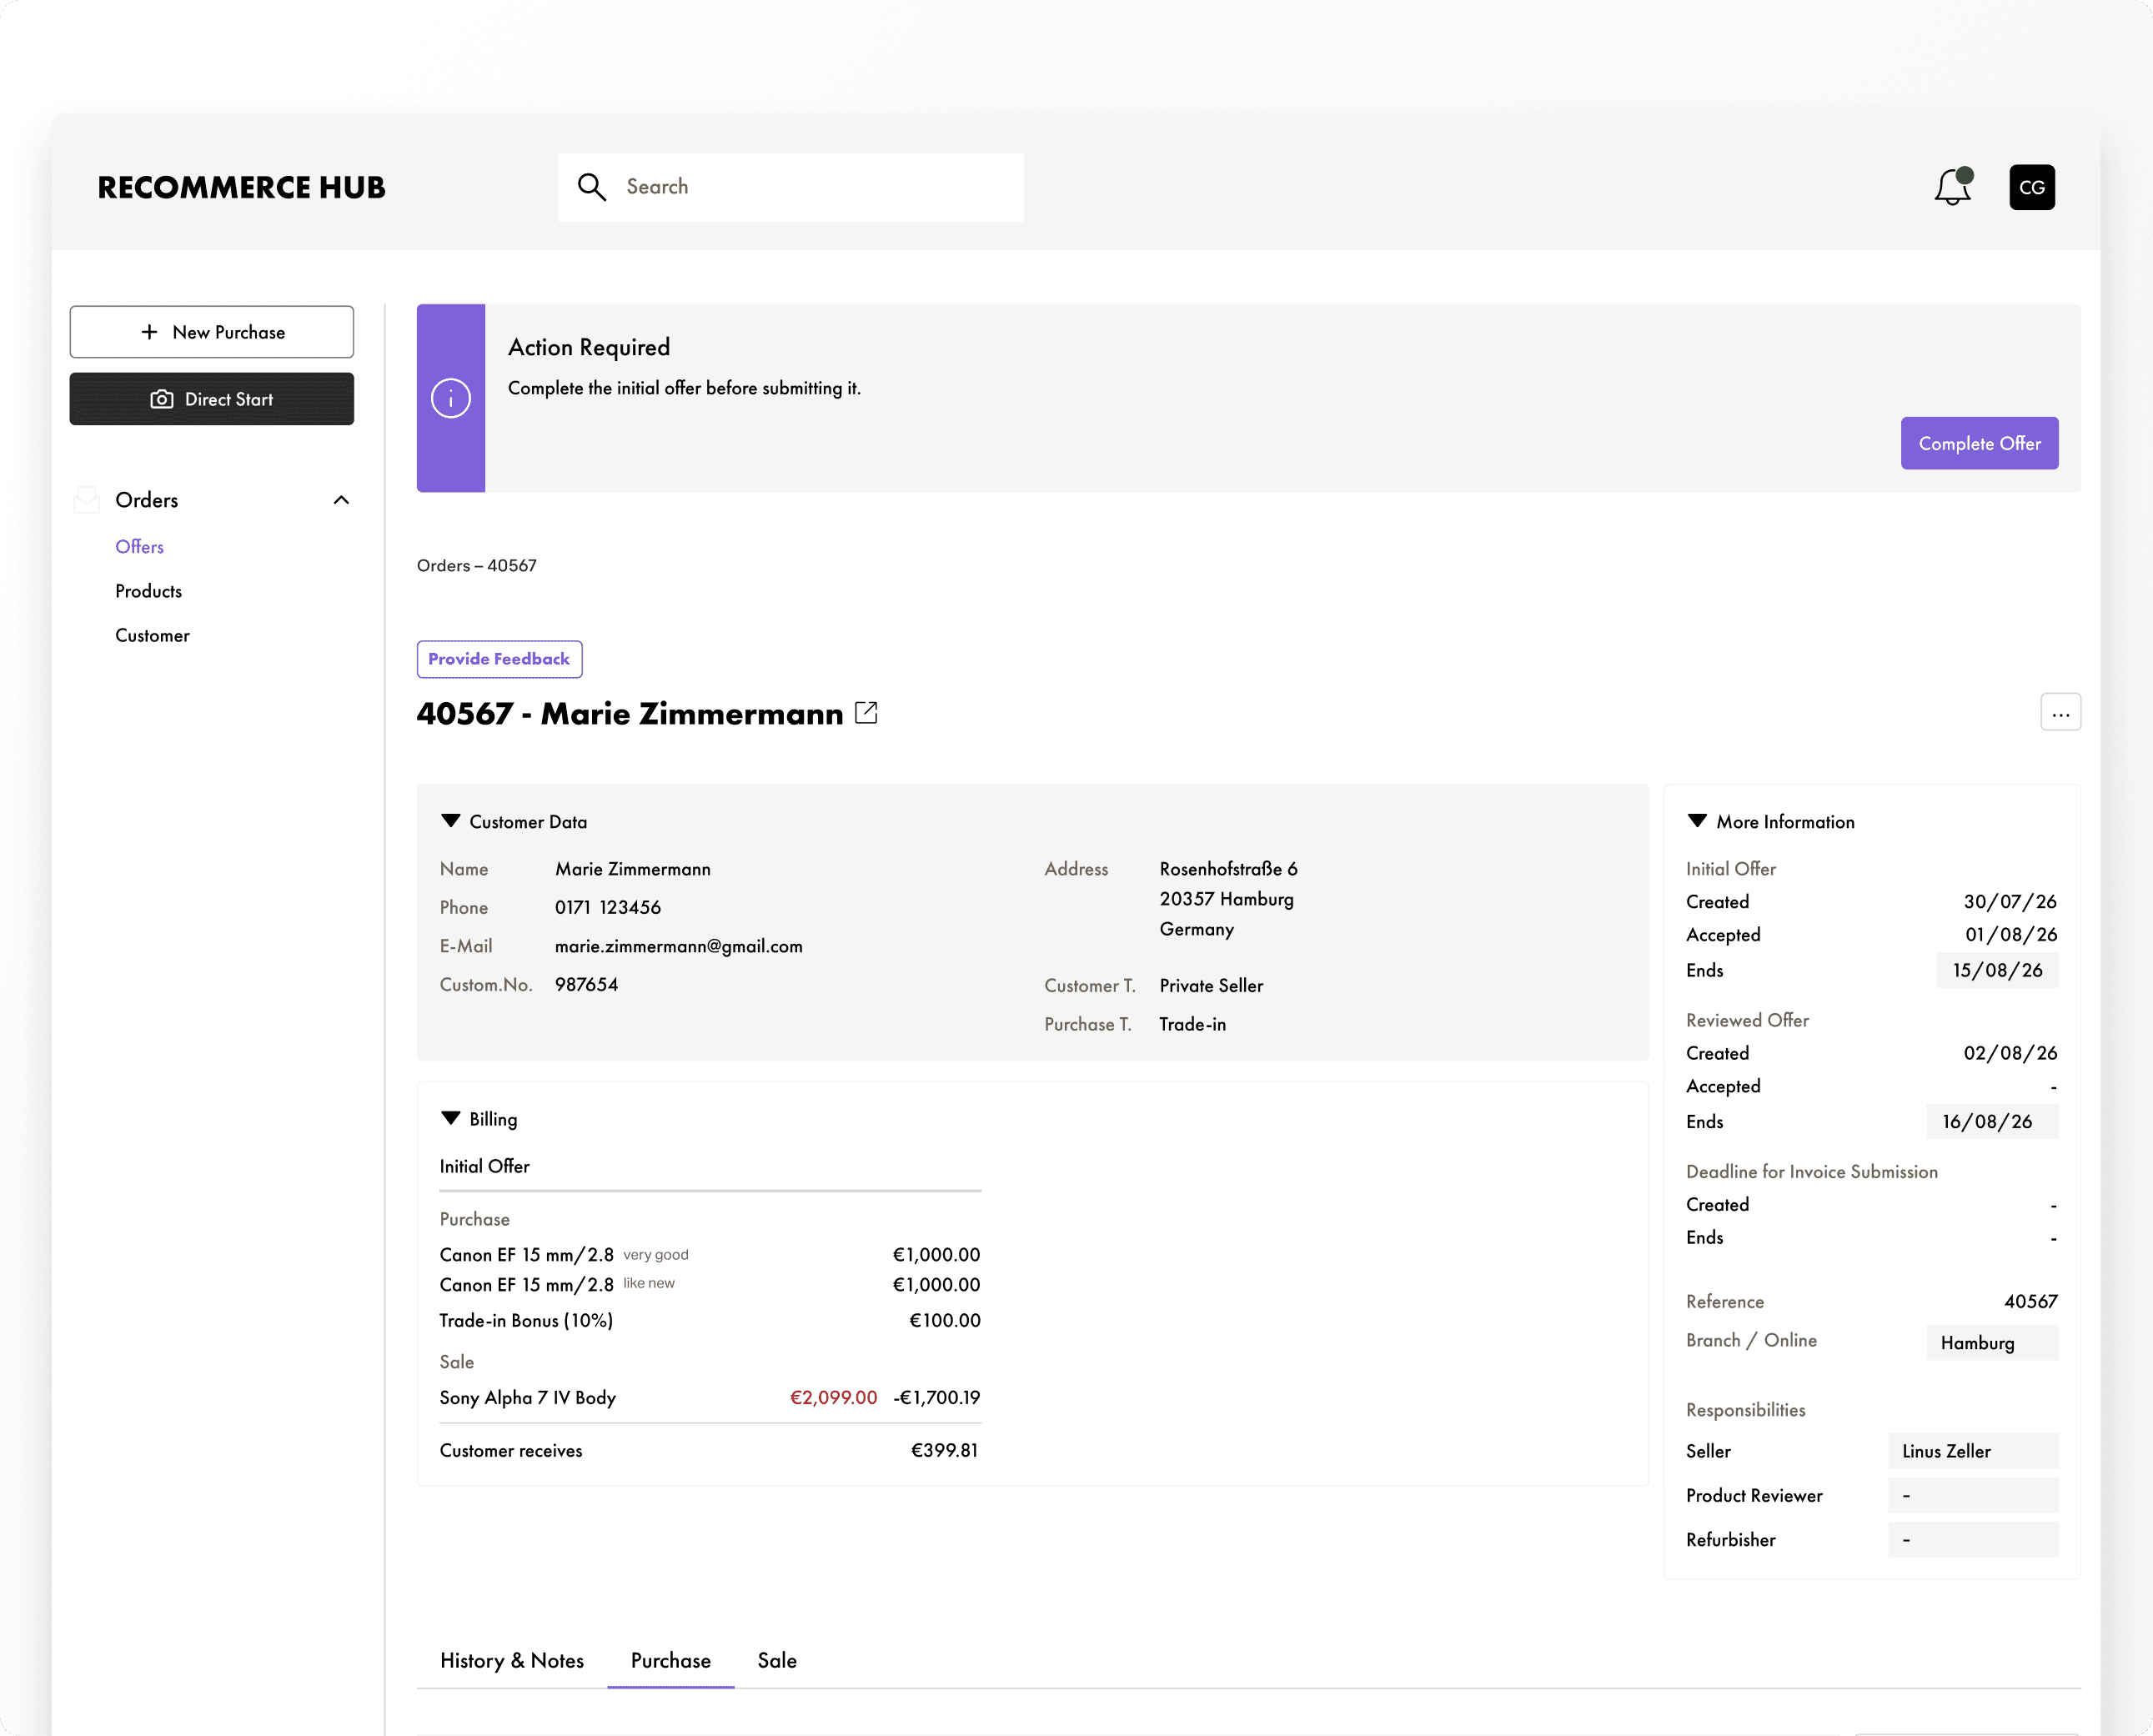Collapse the Customer Data section

pos(451,821)
